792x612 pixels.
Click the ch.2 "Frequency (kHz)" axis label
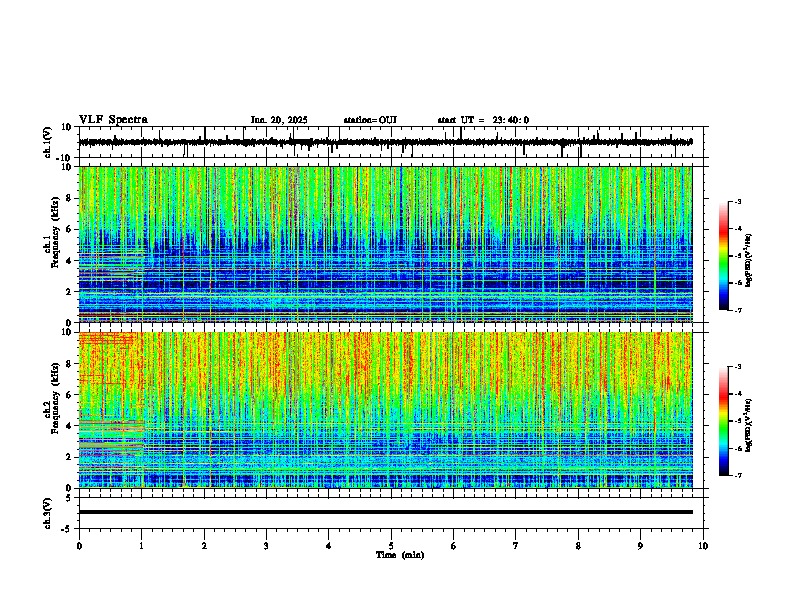[55, 397]
